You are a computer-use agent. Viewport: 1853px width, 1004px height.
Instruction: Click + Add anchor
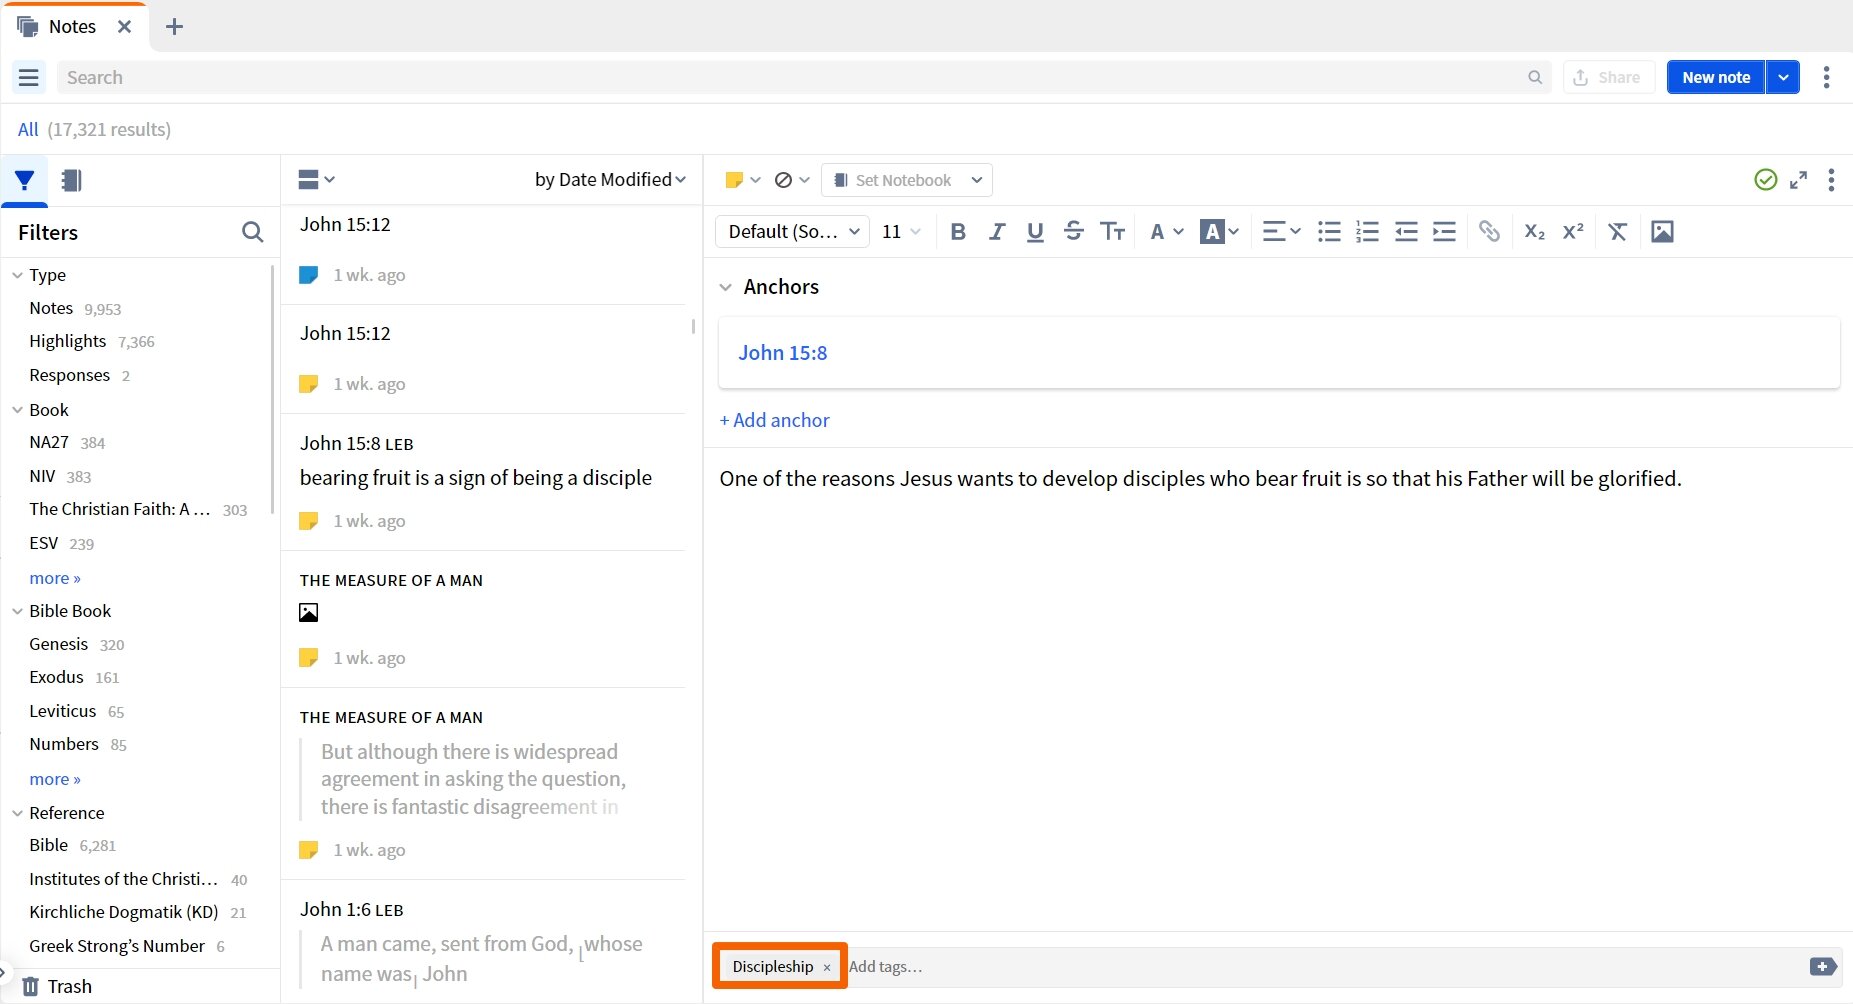point(774,420)
